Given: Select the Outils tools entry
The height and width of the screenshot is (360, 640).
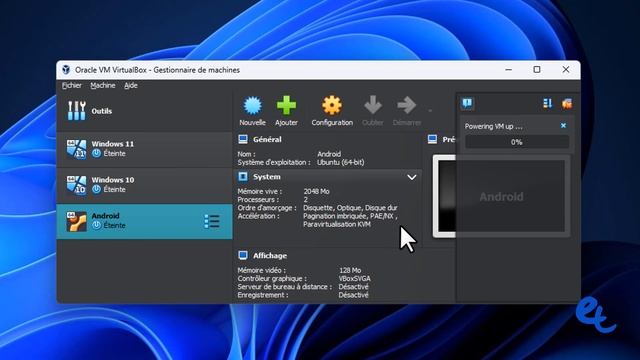Looking at the screenshot, I should coord(144,111).
